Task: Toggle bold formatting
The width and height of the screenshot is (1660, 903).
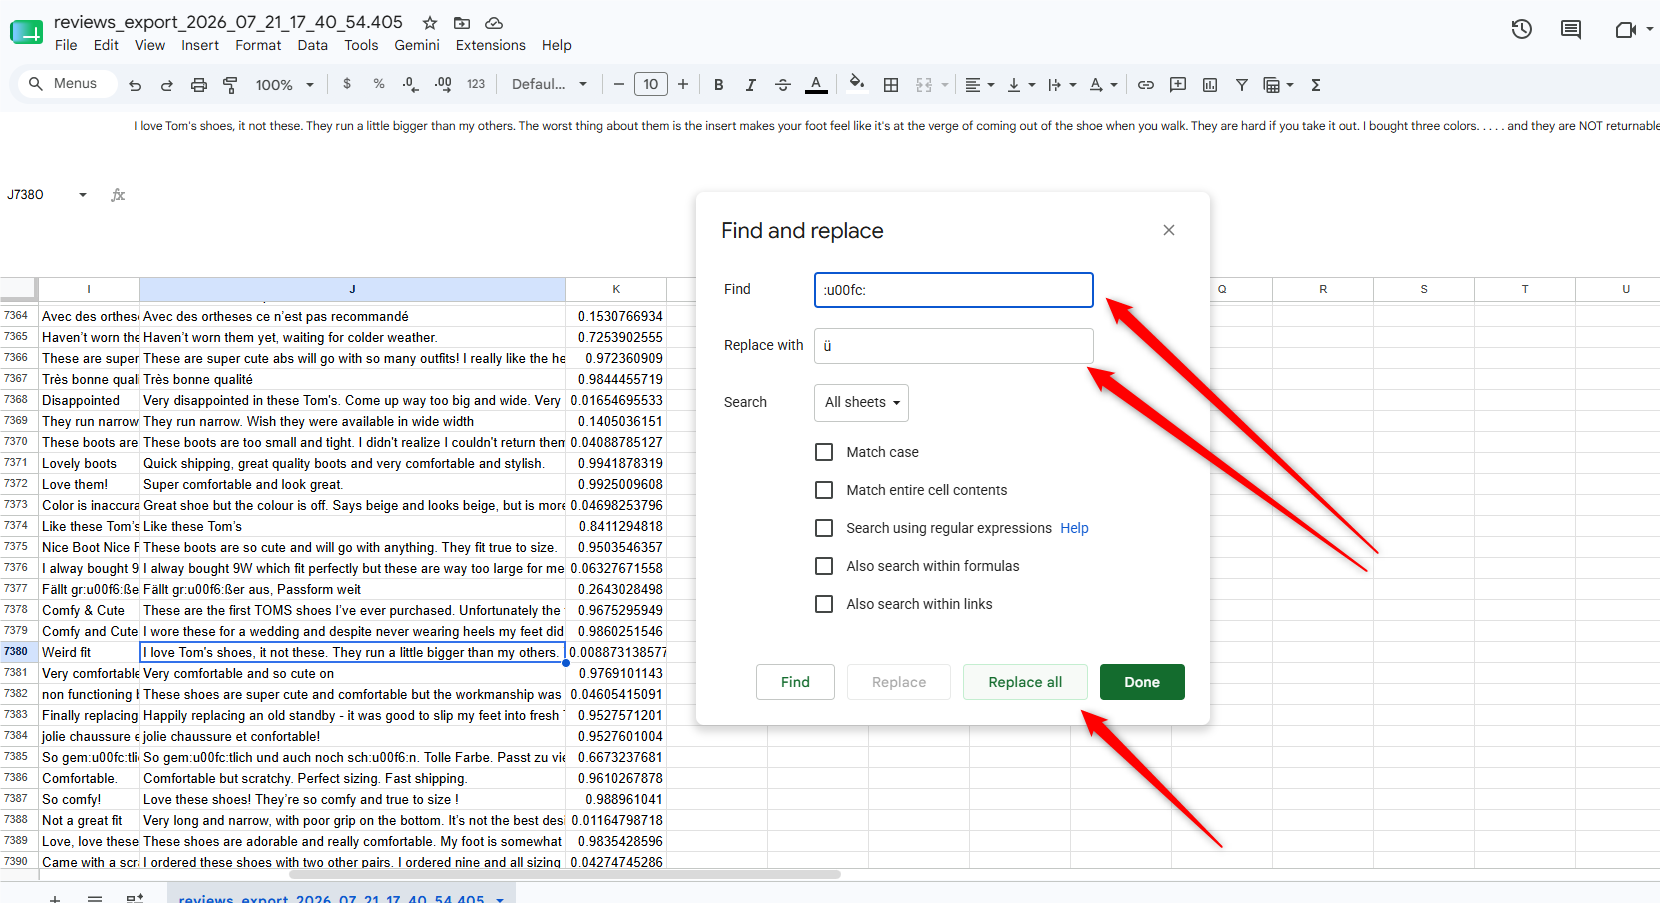Action: coord(718,85)
